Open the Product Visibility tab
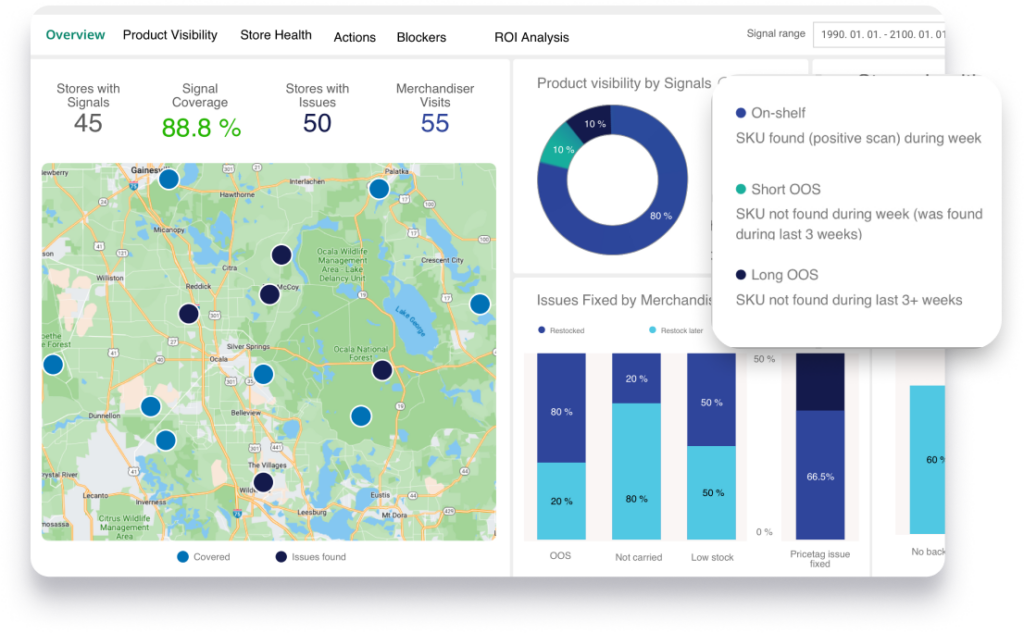 (170, 35)
